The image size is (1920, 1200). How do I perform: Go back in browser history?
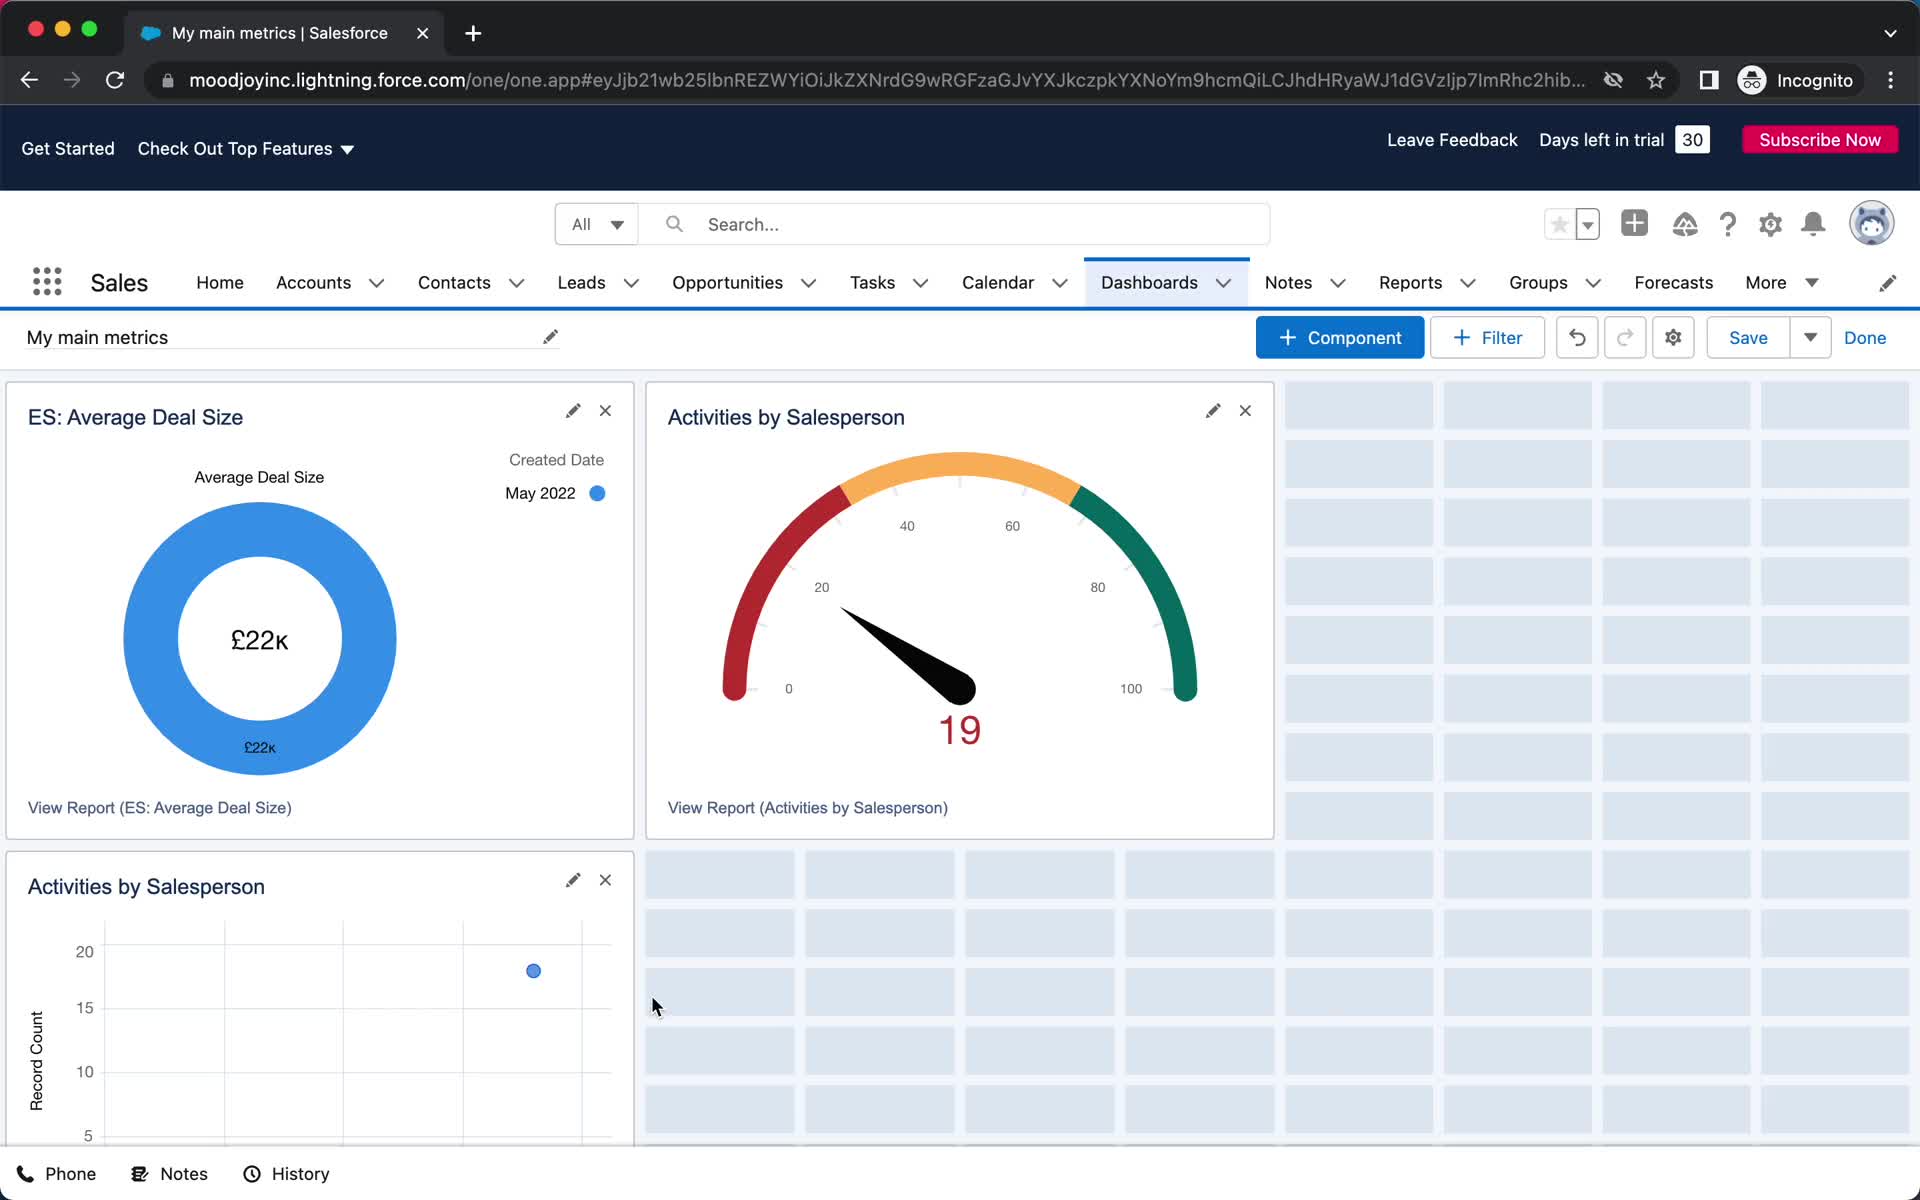coord(29,80)
